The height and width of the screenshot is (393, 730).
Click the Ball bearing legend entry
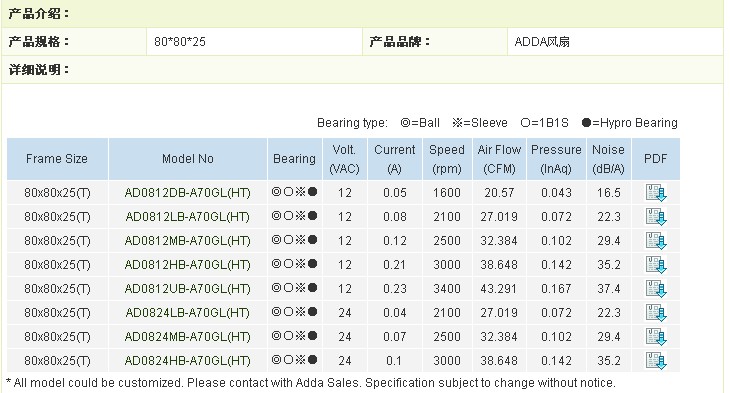(x=420, y=123)
